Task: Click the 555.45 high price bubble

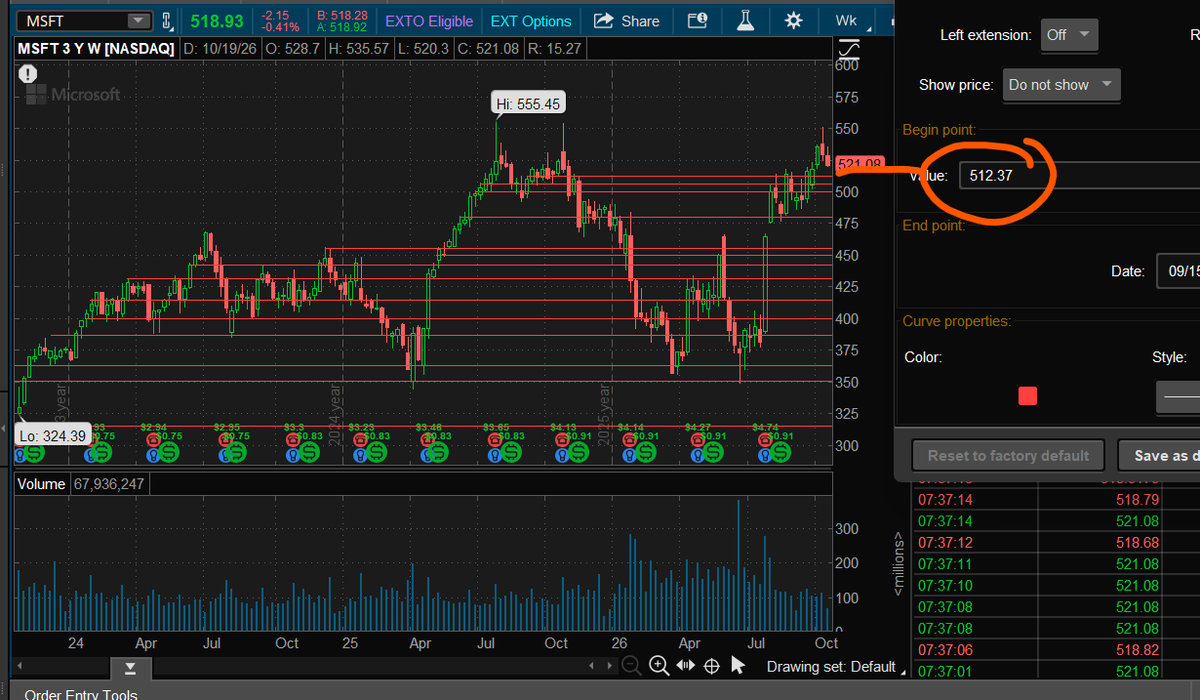Action: pyautogui.click(x=528, y=103)
